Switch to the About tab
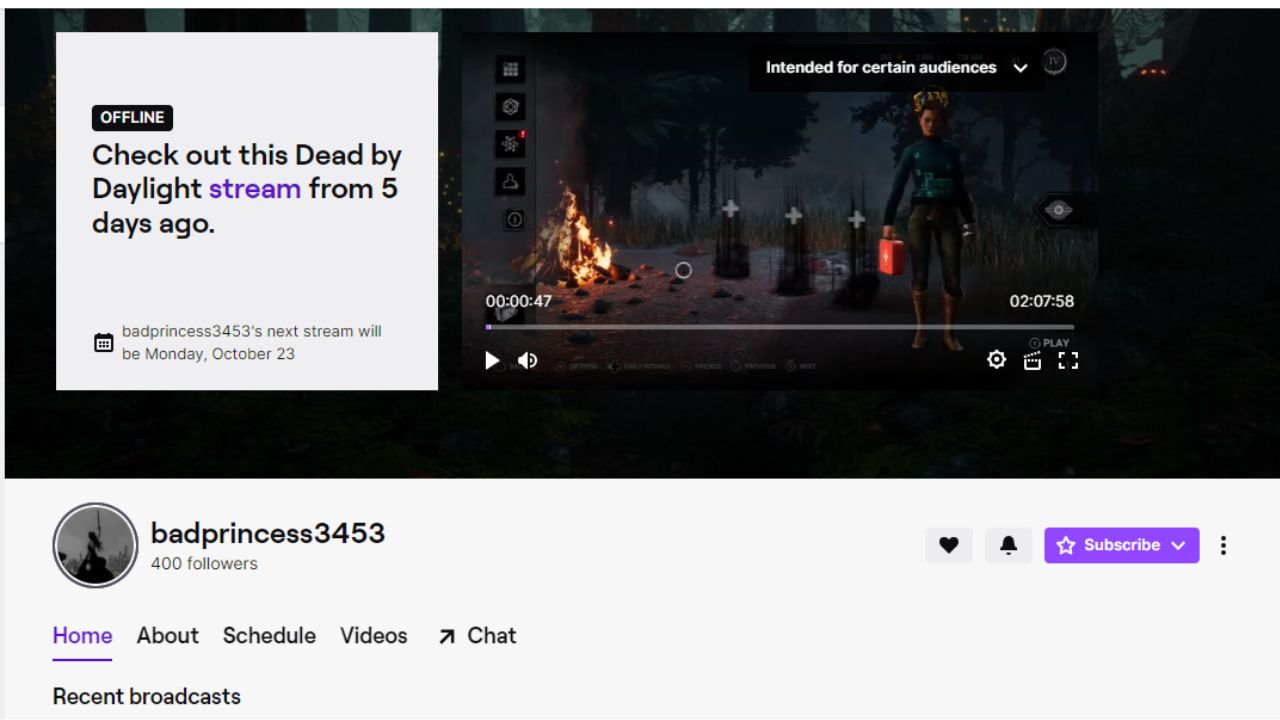 [168, 636]
